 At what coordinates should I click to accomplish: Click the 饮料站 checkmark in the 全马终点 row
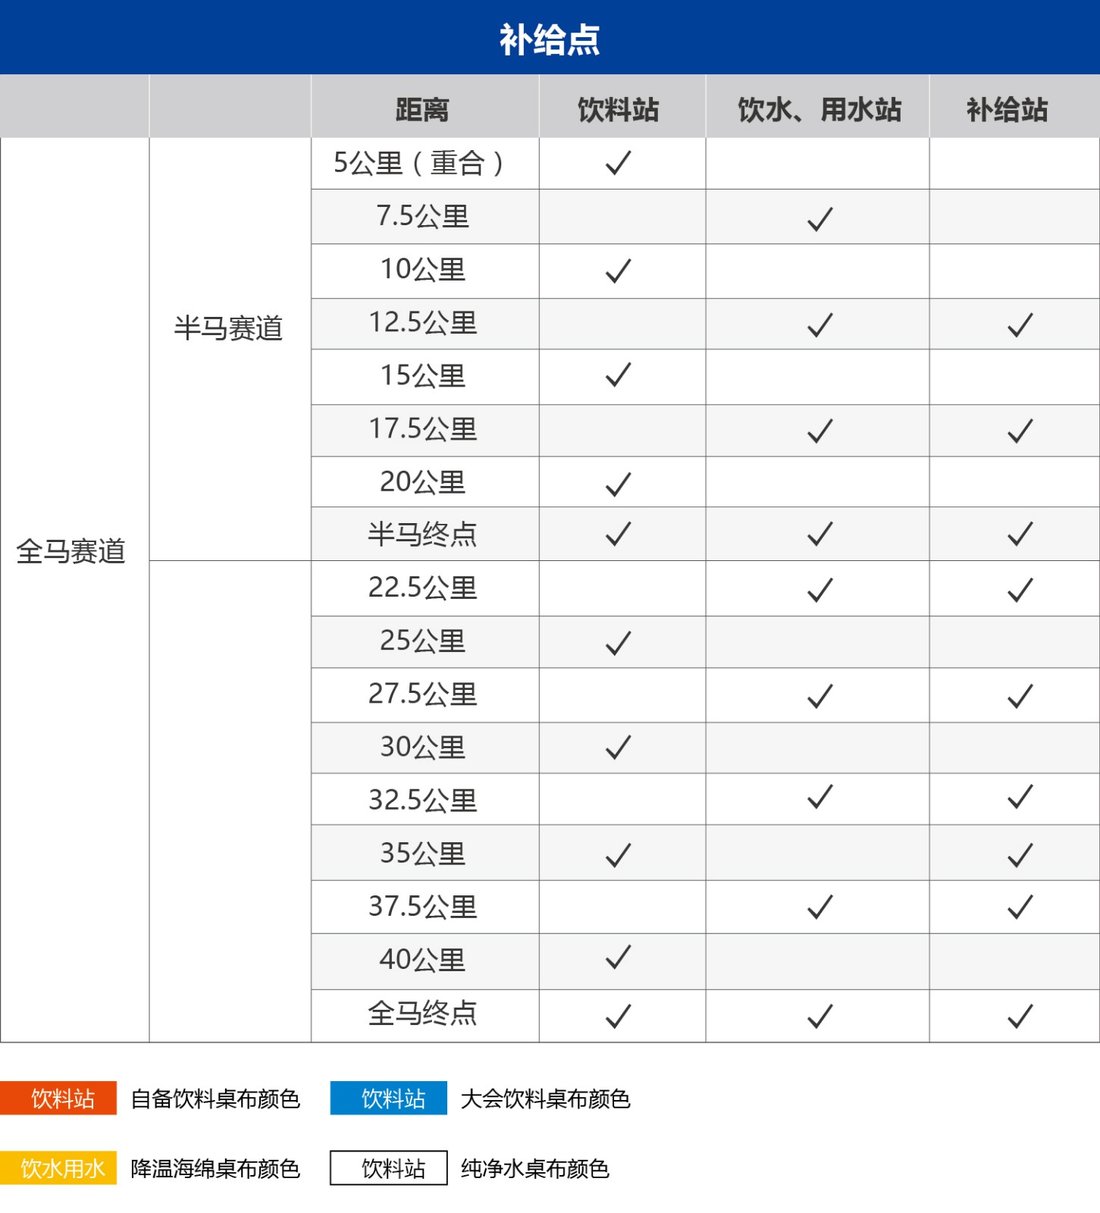619,1017
